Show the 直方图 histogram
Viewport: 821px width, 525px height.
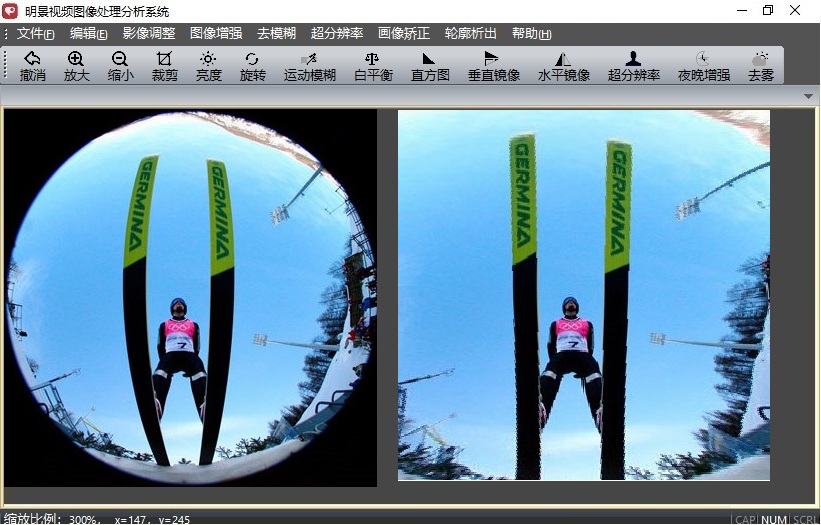(x=429, y=66)
